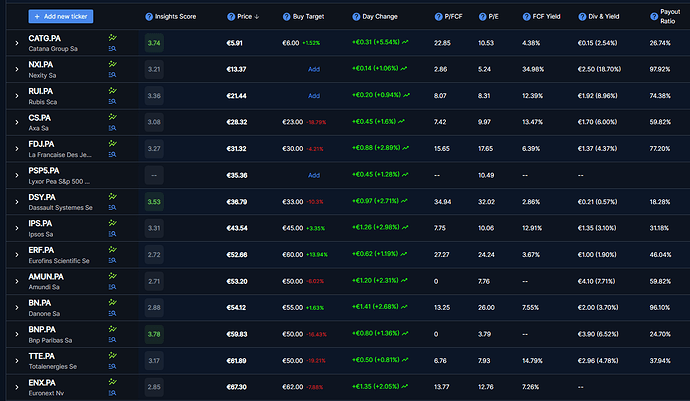
Task: Open the help icon beside Insights Score
Action: click(x=149, y=17)
